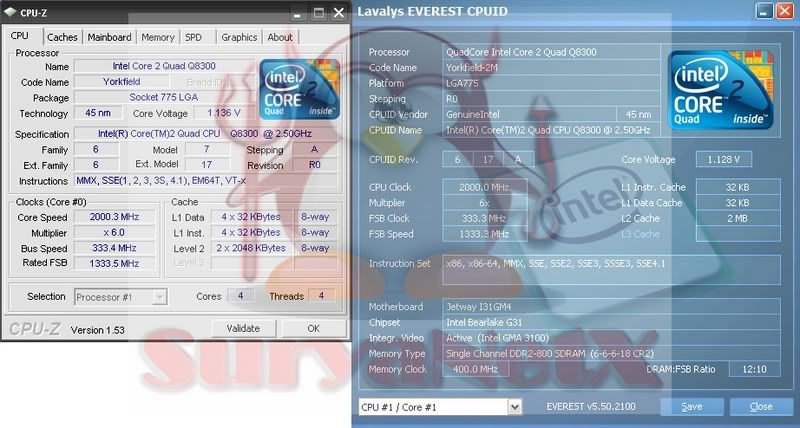
Task: Click the Memory Type value DDR2-800 SDRAM
Action: 611,354
